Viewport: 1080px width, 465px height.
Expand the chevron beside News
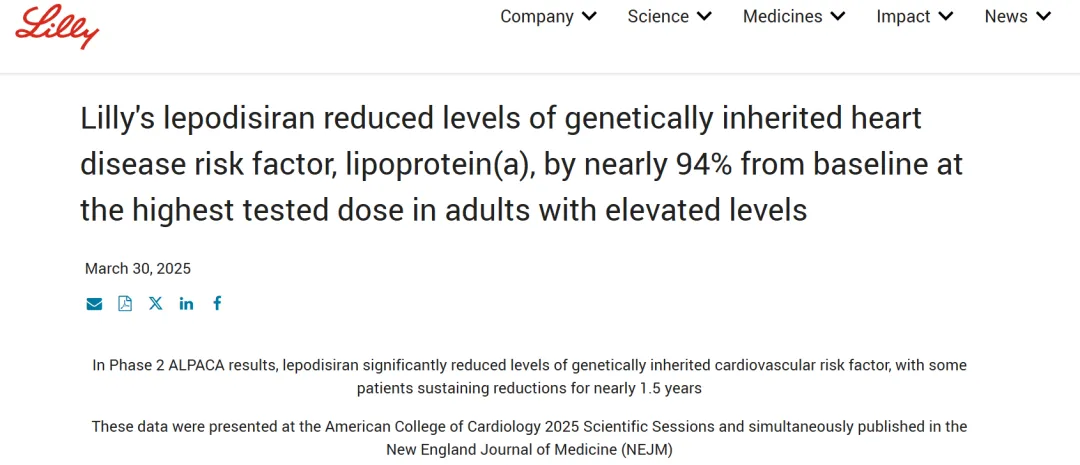[x=1044, y=17]
